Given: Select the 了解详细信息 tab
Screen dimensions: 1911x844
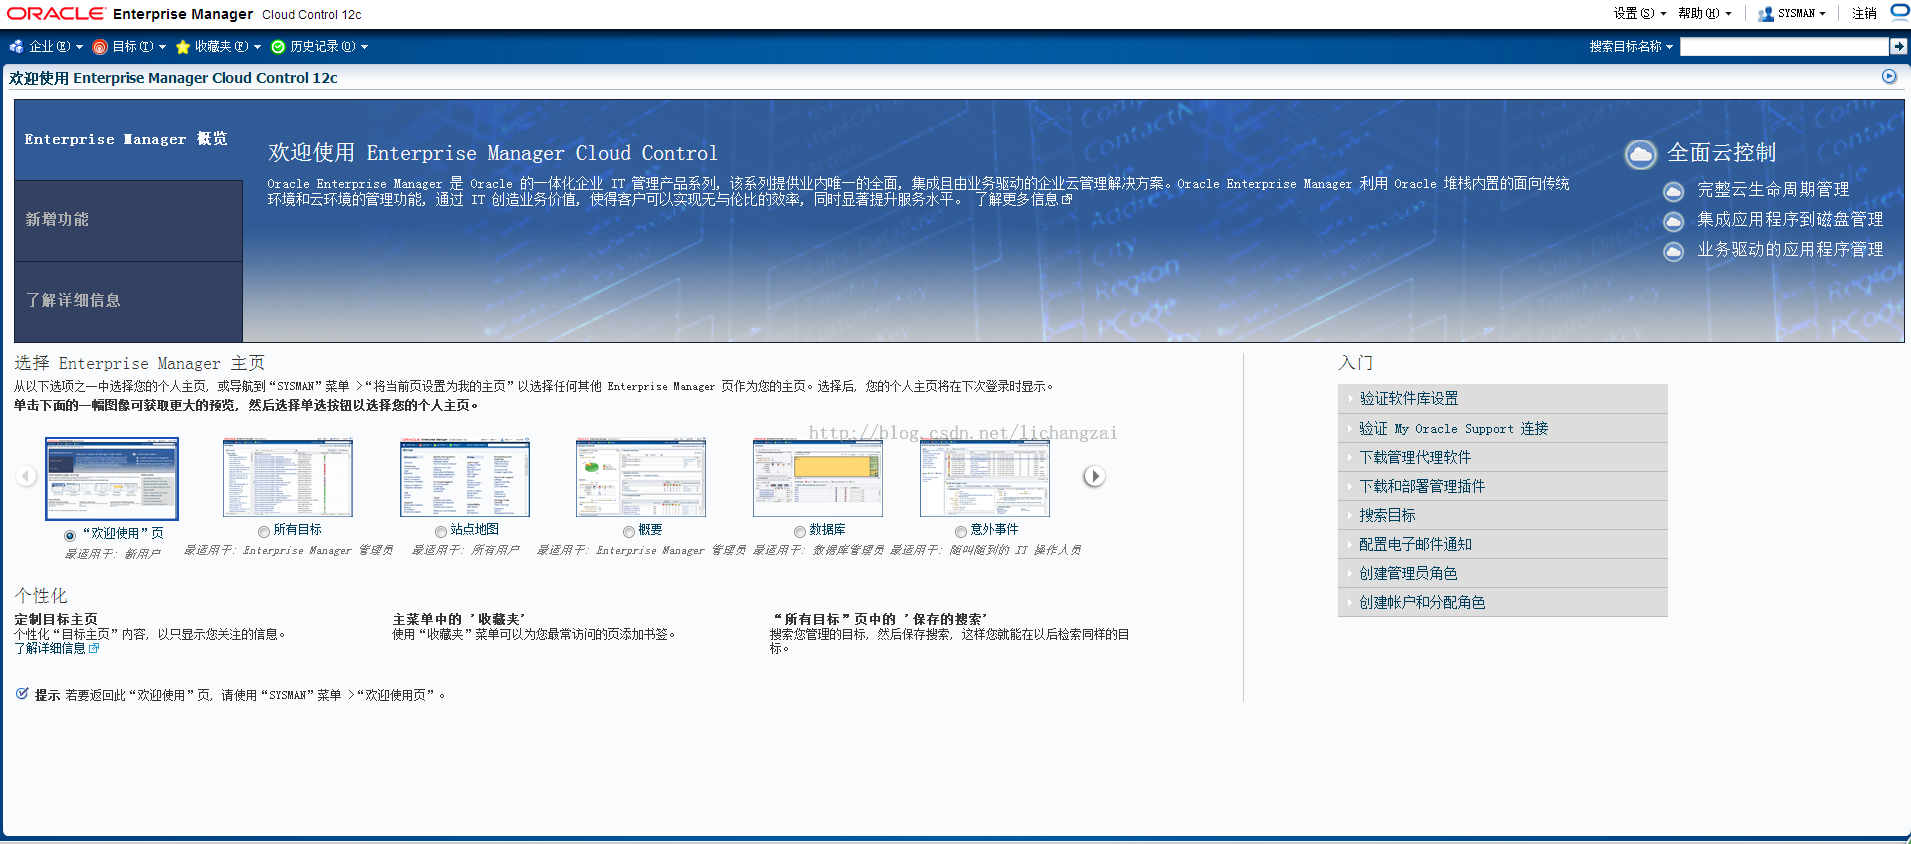Looking at the screenshot, I should click(x=128, y=302).
